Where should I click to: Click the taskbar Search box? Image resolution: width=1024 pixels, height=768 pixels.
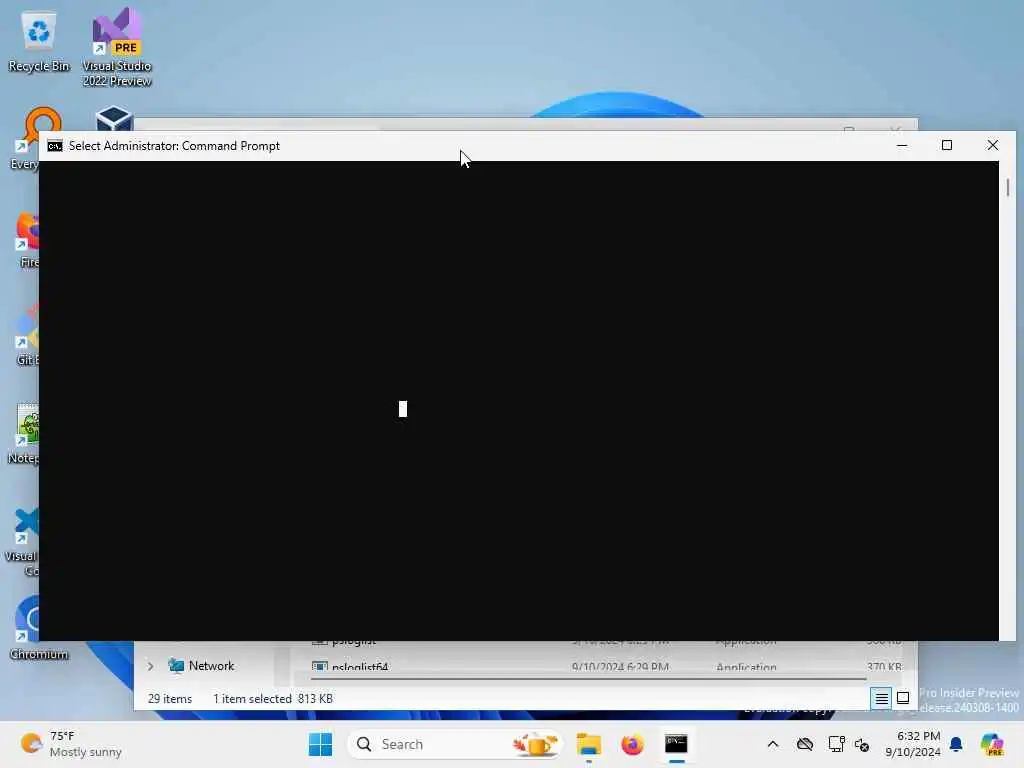pyautogui.click(x=455, y=744)
